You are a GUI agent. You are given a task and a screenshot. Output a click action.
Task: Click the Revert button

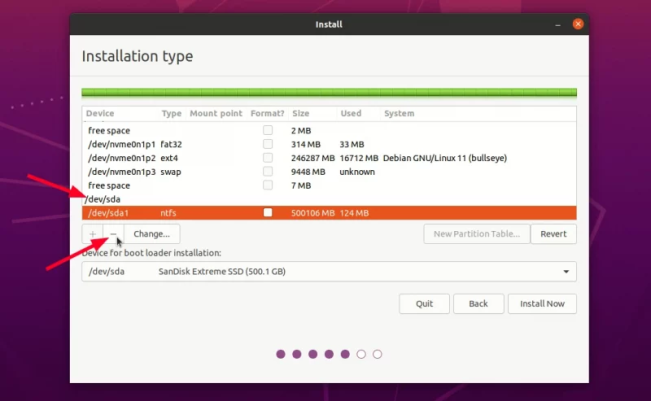click(553, 234)
